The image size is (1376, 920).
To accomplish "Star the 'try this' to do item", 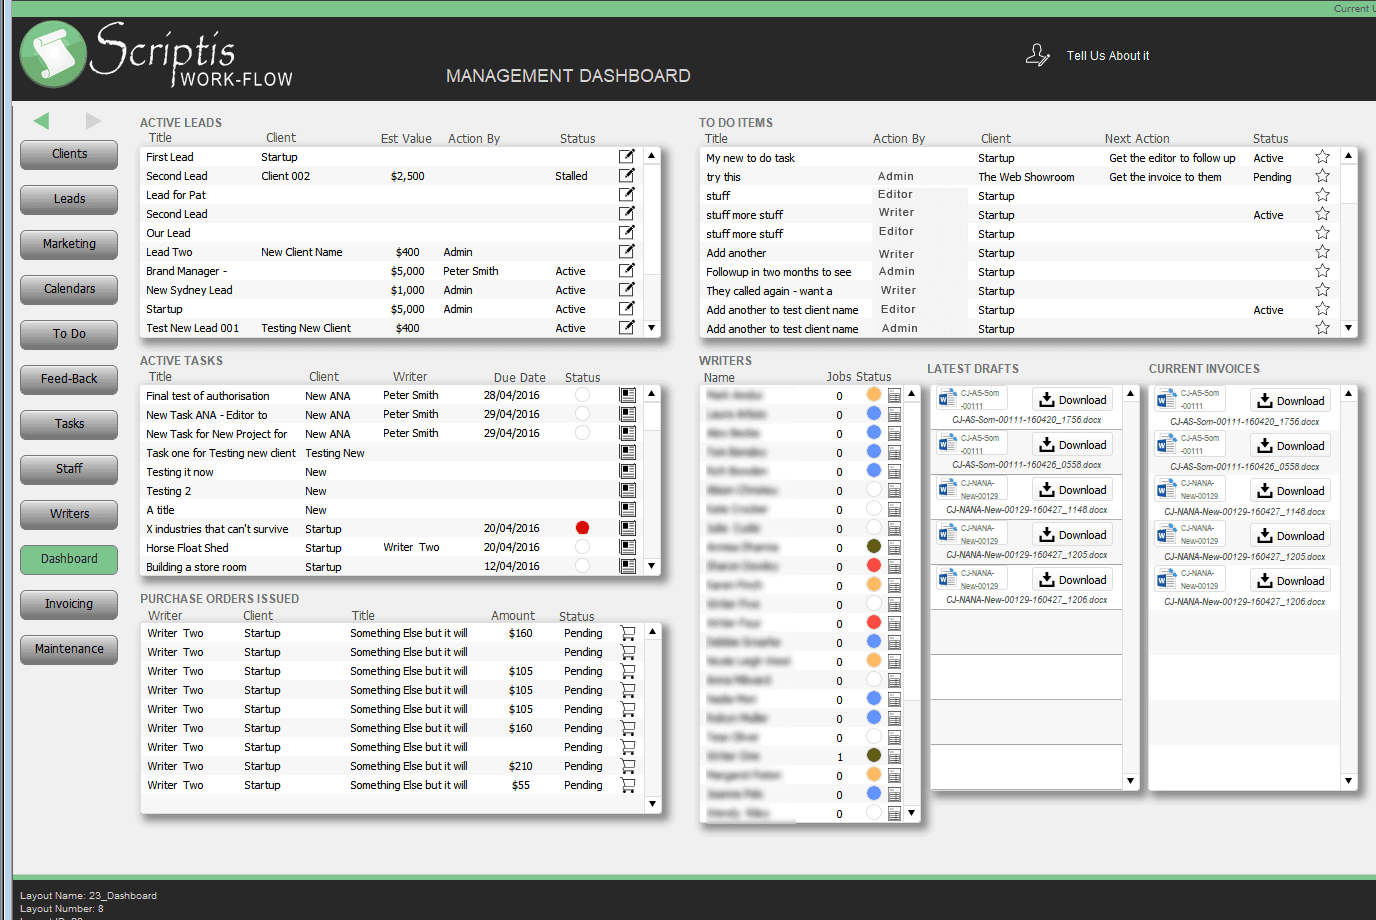I will 1322,176.
